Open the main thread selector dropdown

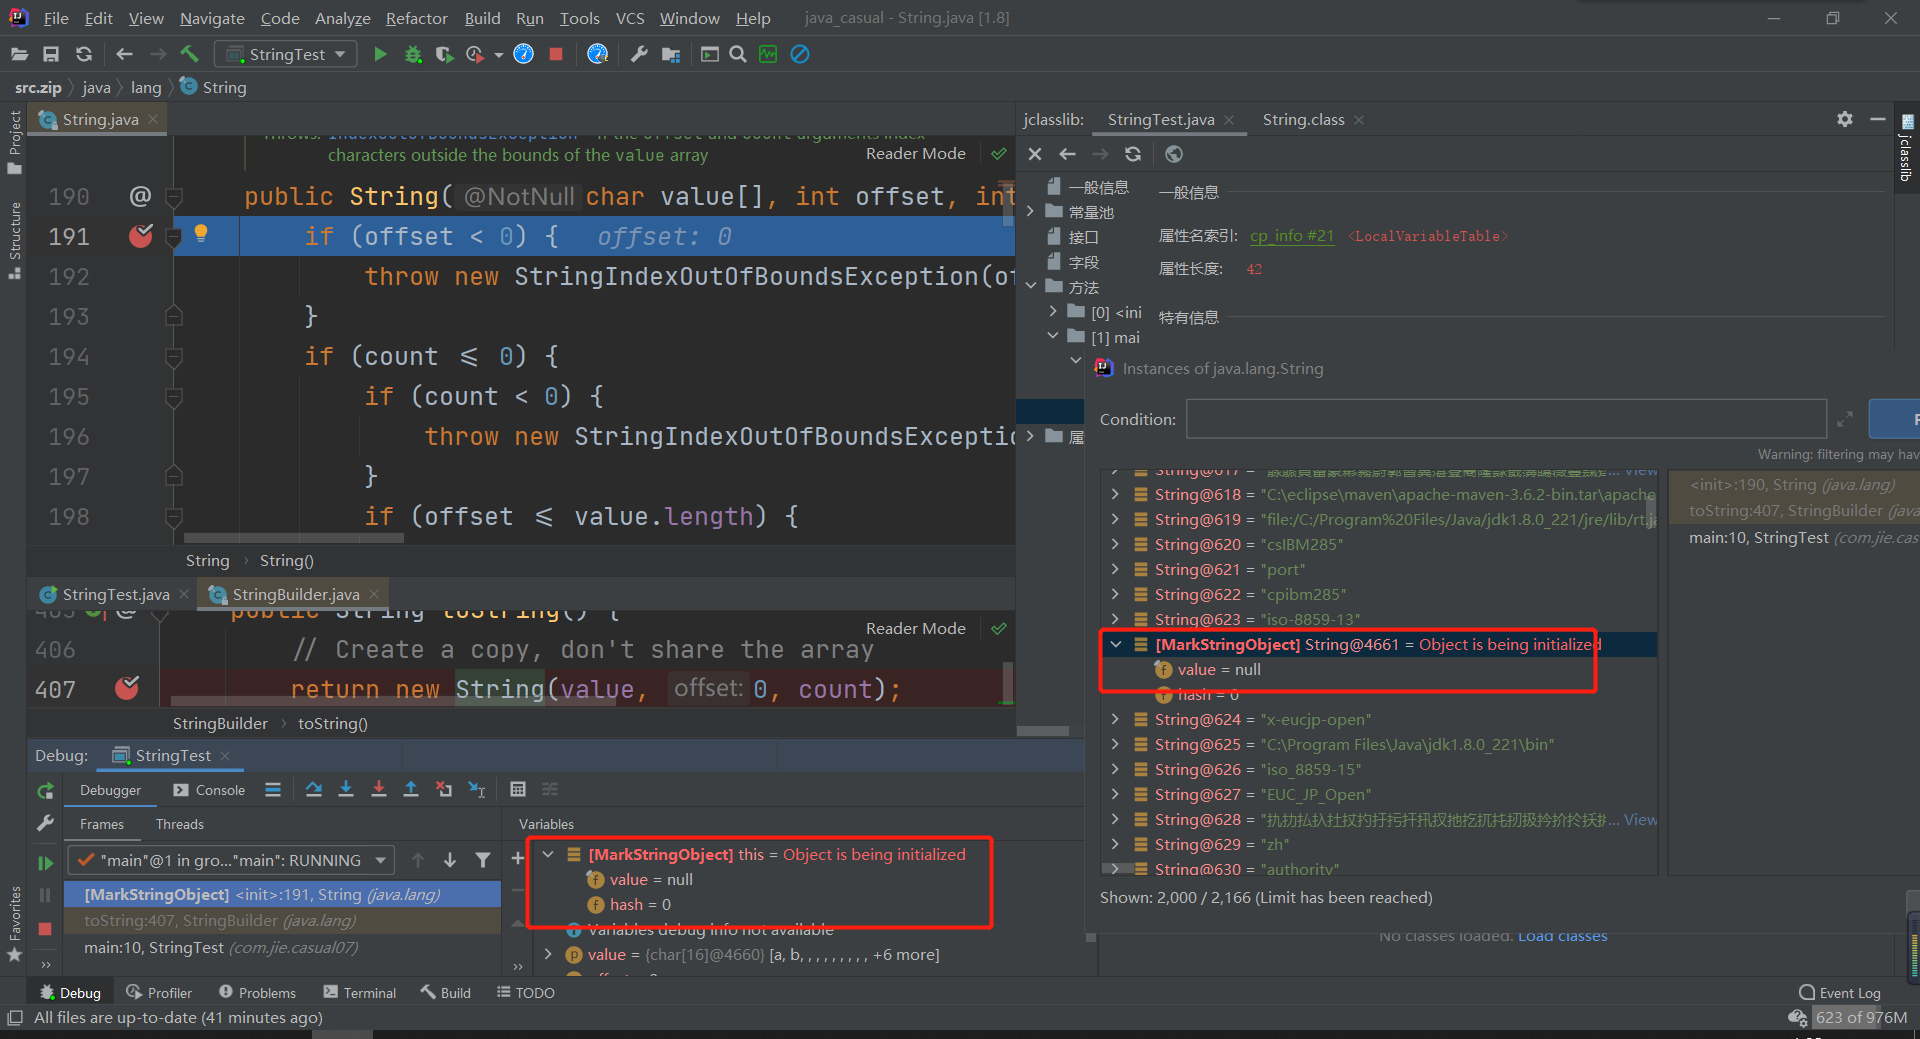coord(231,860)
